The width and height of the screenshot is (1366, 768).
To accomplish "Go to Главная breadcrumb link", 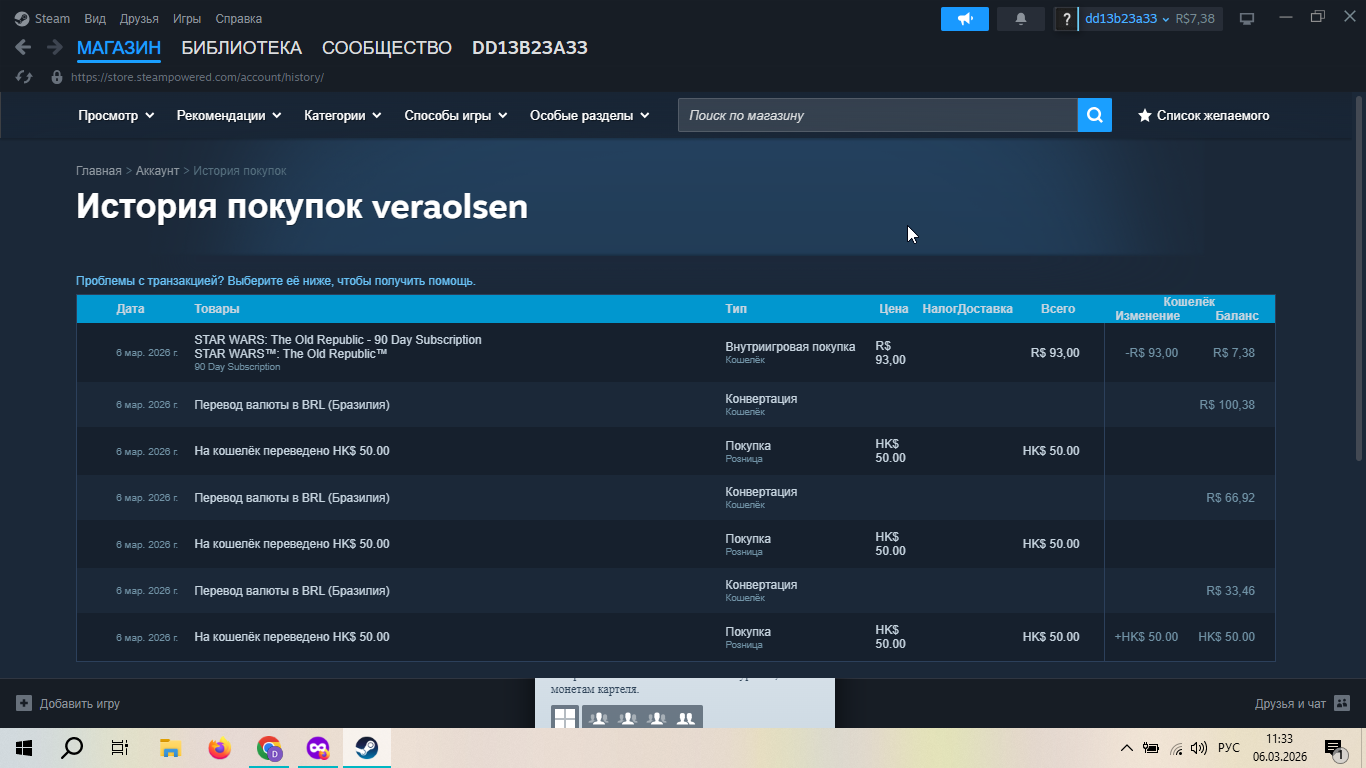I will pos(99,171).
